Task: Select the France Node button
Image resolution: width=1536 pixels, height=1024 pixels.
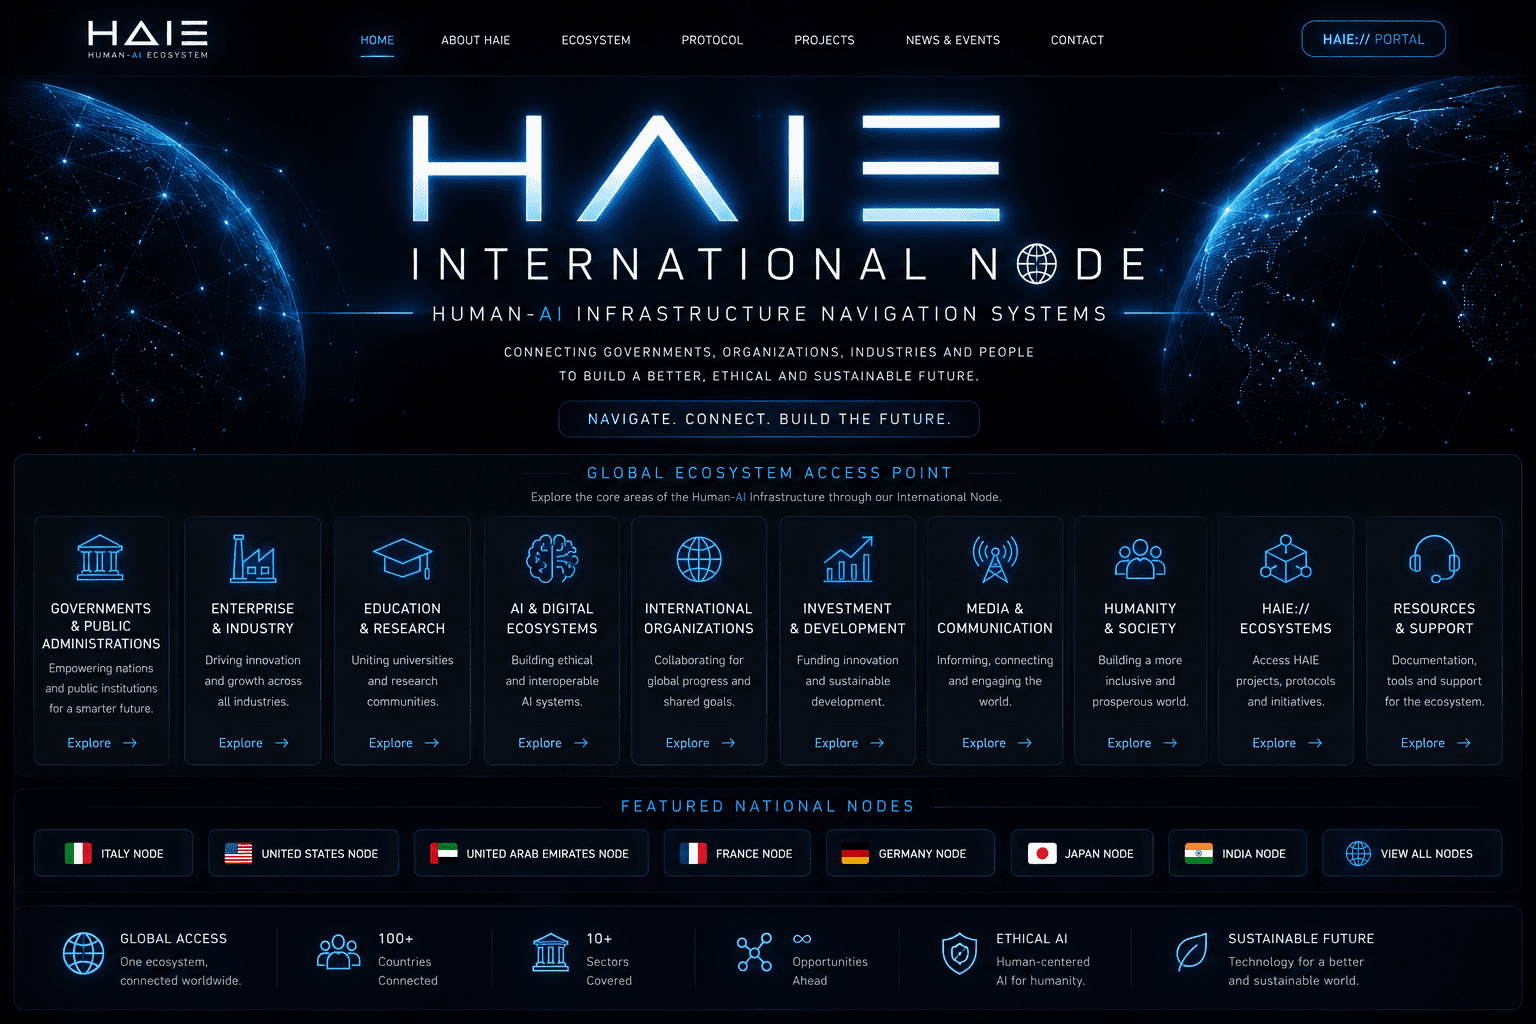Action: pyautogui.click(x=737, y=853)
